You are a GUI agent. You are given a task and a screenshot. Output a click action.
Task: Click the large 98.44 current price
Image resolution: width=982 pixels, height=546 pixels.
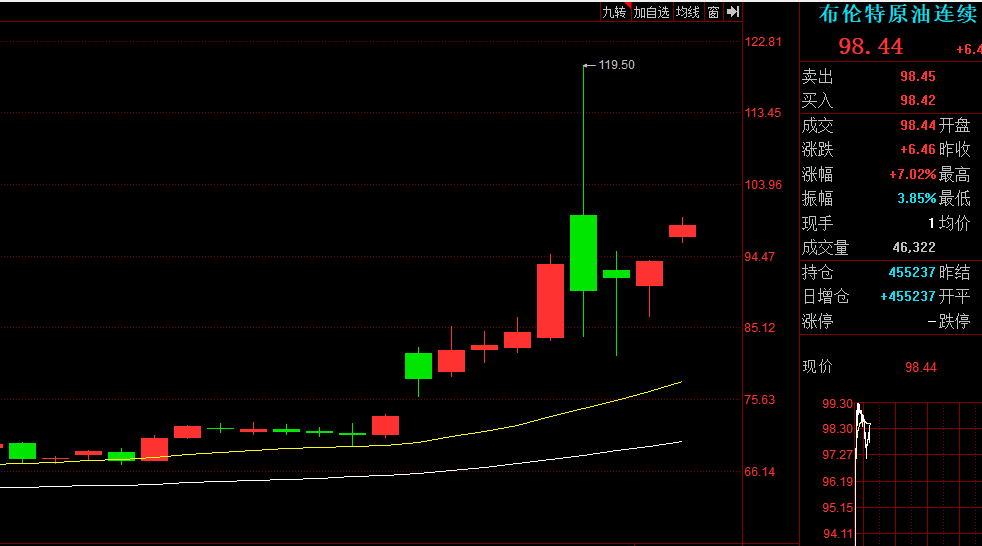pos(871,46)
